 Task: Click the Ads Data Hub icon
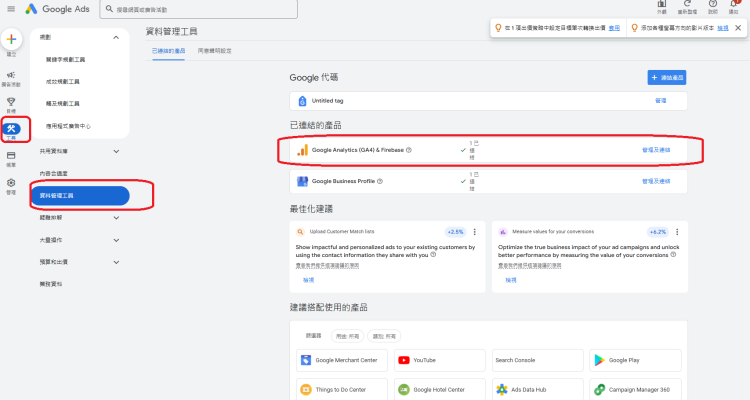(502, 389)
